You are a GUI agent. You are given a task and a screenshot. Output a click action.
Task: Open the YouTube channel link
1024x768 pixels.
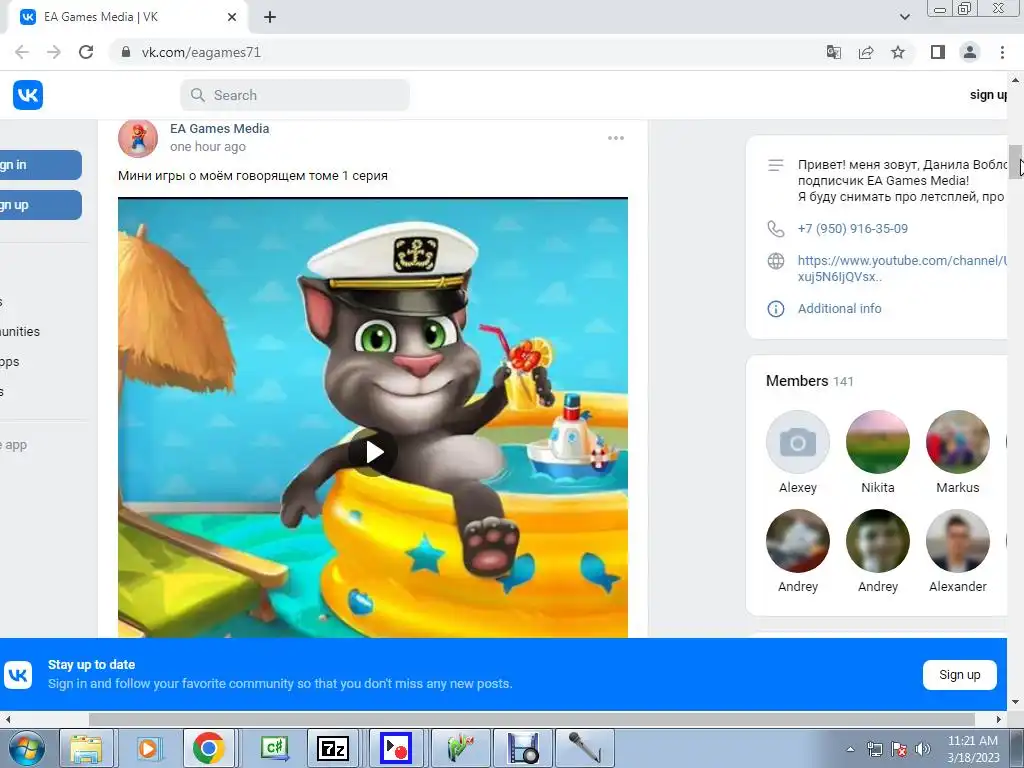[902, 268]
